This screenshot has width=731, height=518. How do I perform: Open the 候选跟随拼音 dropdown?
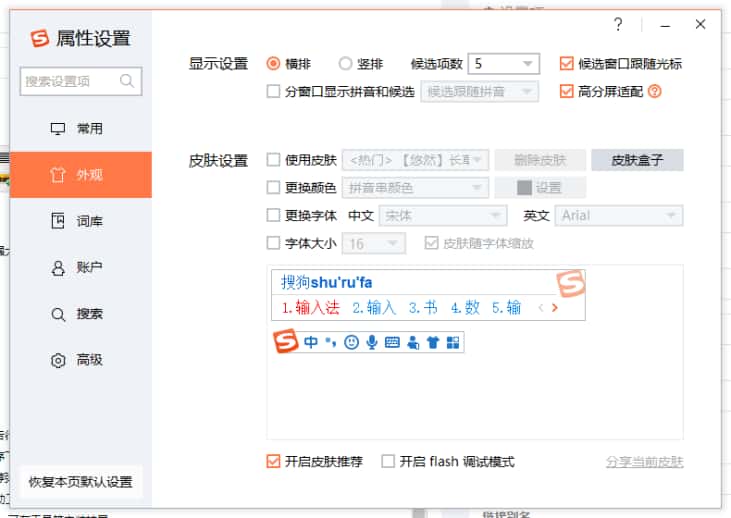480,91
